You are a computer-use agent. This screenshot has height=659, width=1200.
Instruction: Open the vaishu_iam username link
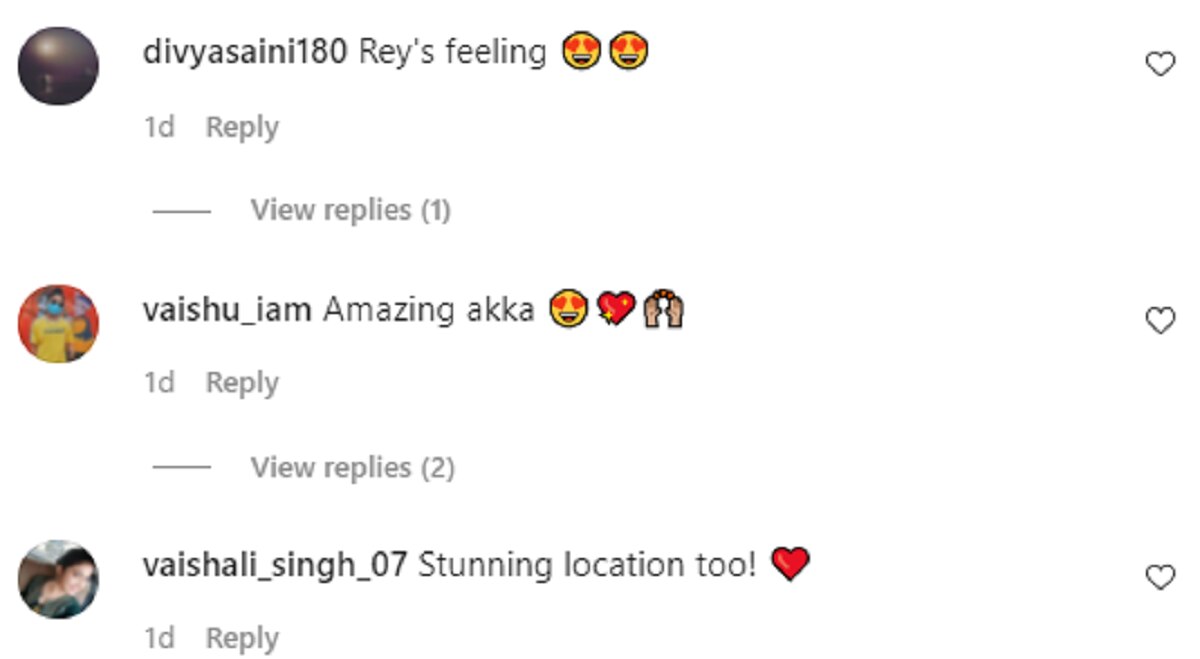228,310
